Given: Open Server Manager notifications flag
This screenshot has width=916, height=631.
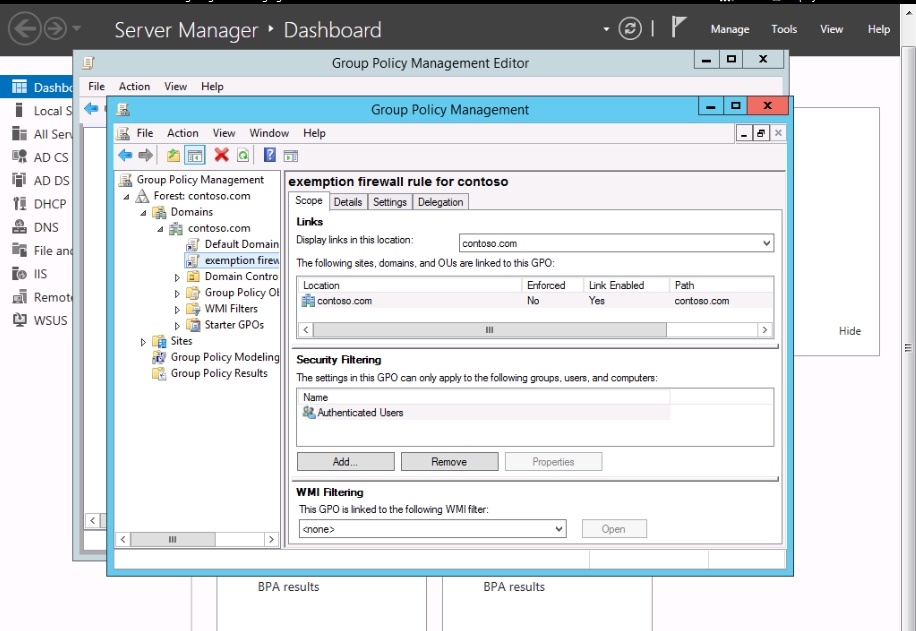Looking at the screenshot, I should point(678,27).
